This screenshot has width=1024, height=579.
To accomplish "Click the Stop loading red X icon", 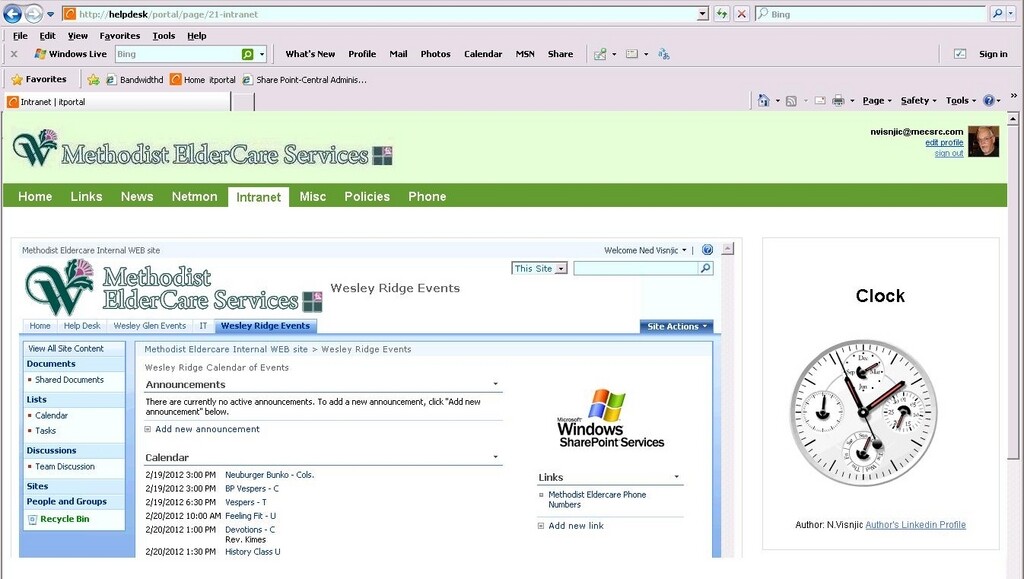I will click(x=741, y=14).
